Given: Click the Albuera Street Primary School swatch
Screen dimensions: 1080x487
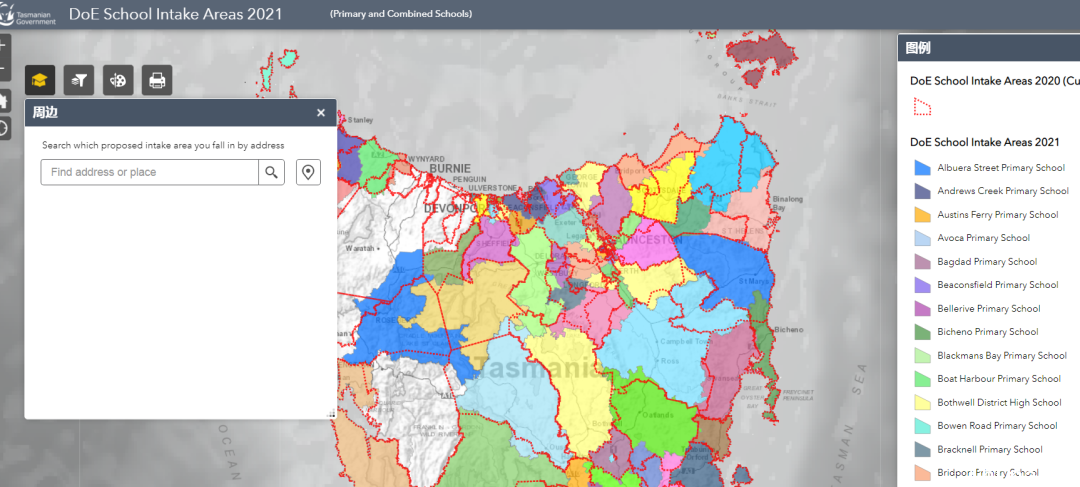Looking at the screenshot, I should (x=922, y=168).
